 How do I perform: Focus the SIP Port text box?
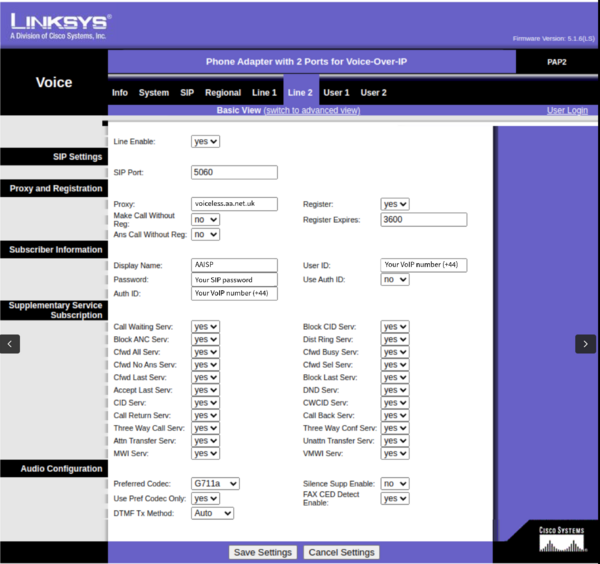(234, 172)
